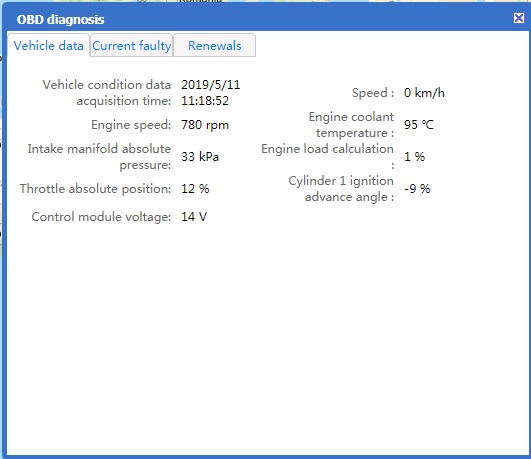
Task: Open the Renewals tab
Action: (215, 45)
